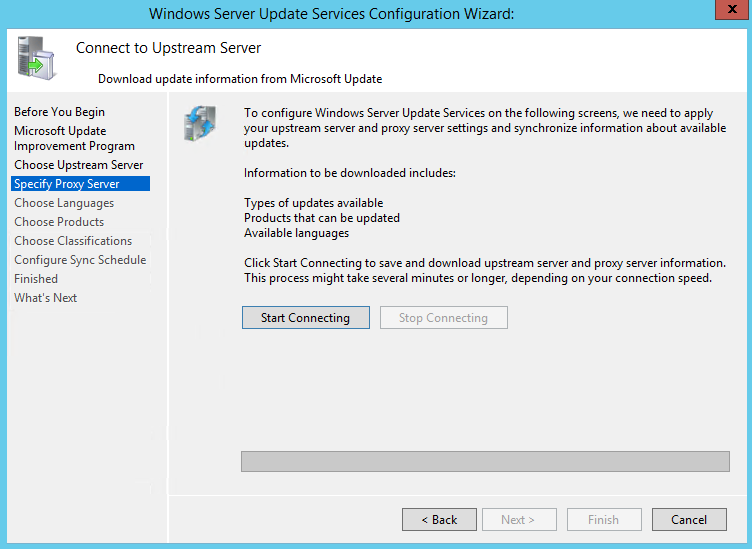Click the Stop Connecting button
The width and height of the screenshot is (752, 549).
(x=443, y=318)
